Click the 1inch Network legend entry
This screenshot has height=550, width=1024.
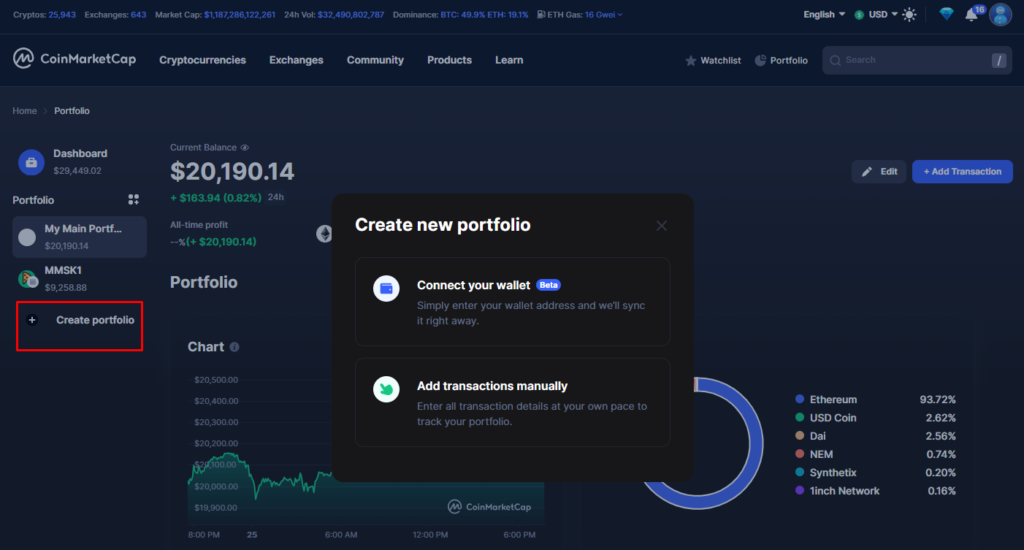tap(875, 491)
